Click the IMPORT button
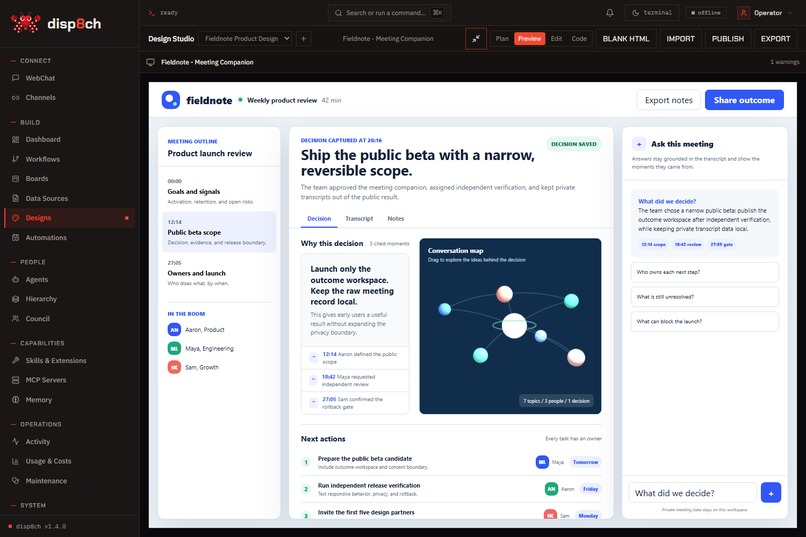806x537 pixels. 680,39
